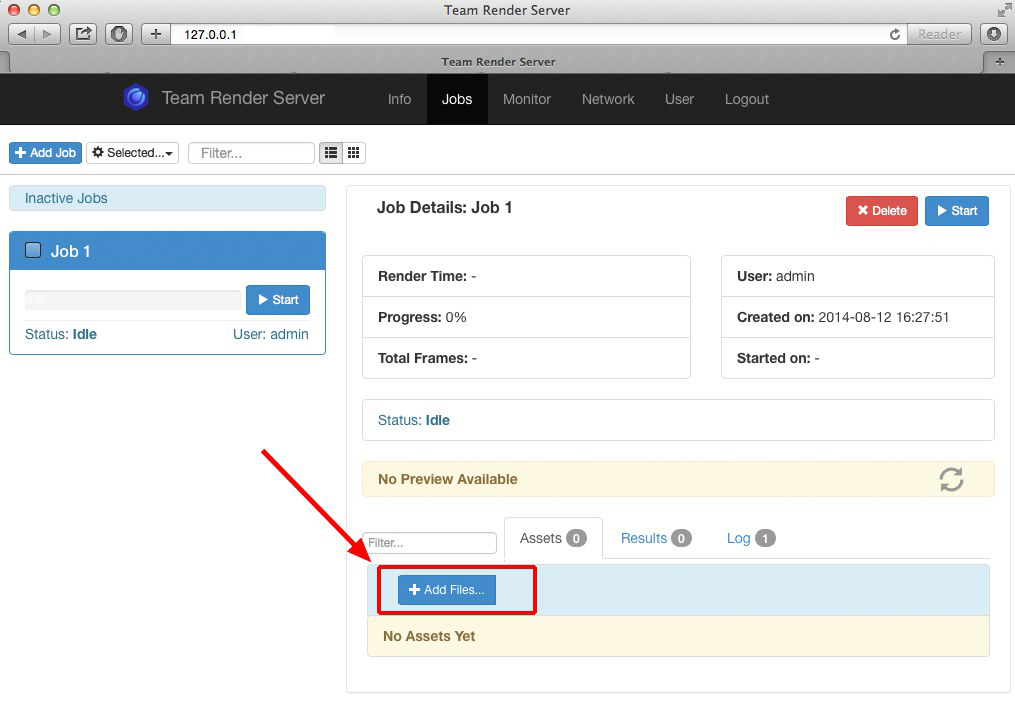This screenshot has width=1015, height=727.
Task: Open the Selected... dropdown menu
Action: click(133, 153)
